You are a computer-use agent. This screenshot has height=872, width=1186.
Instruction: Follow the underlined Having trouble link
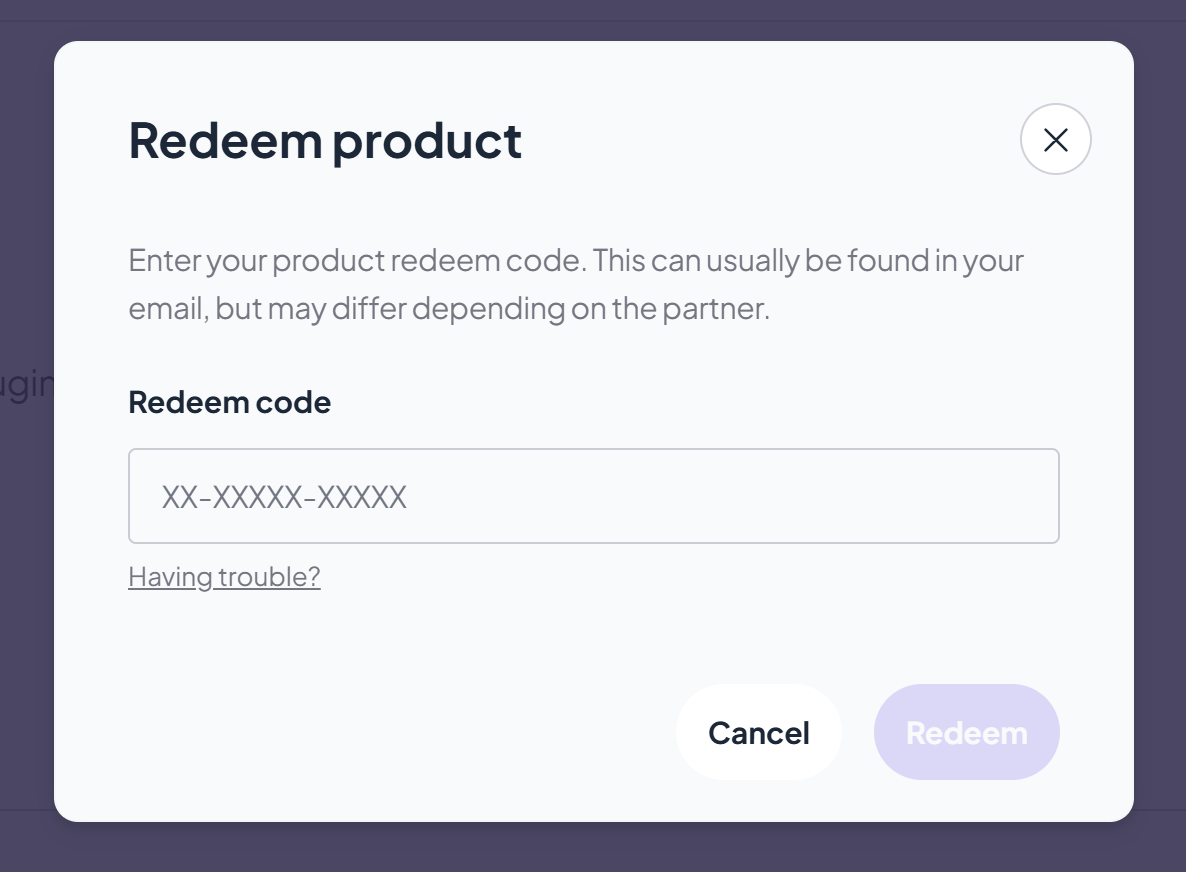tap(224, 577)
